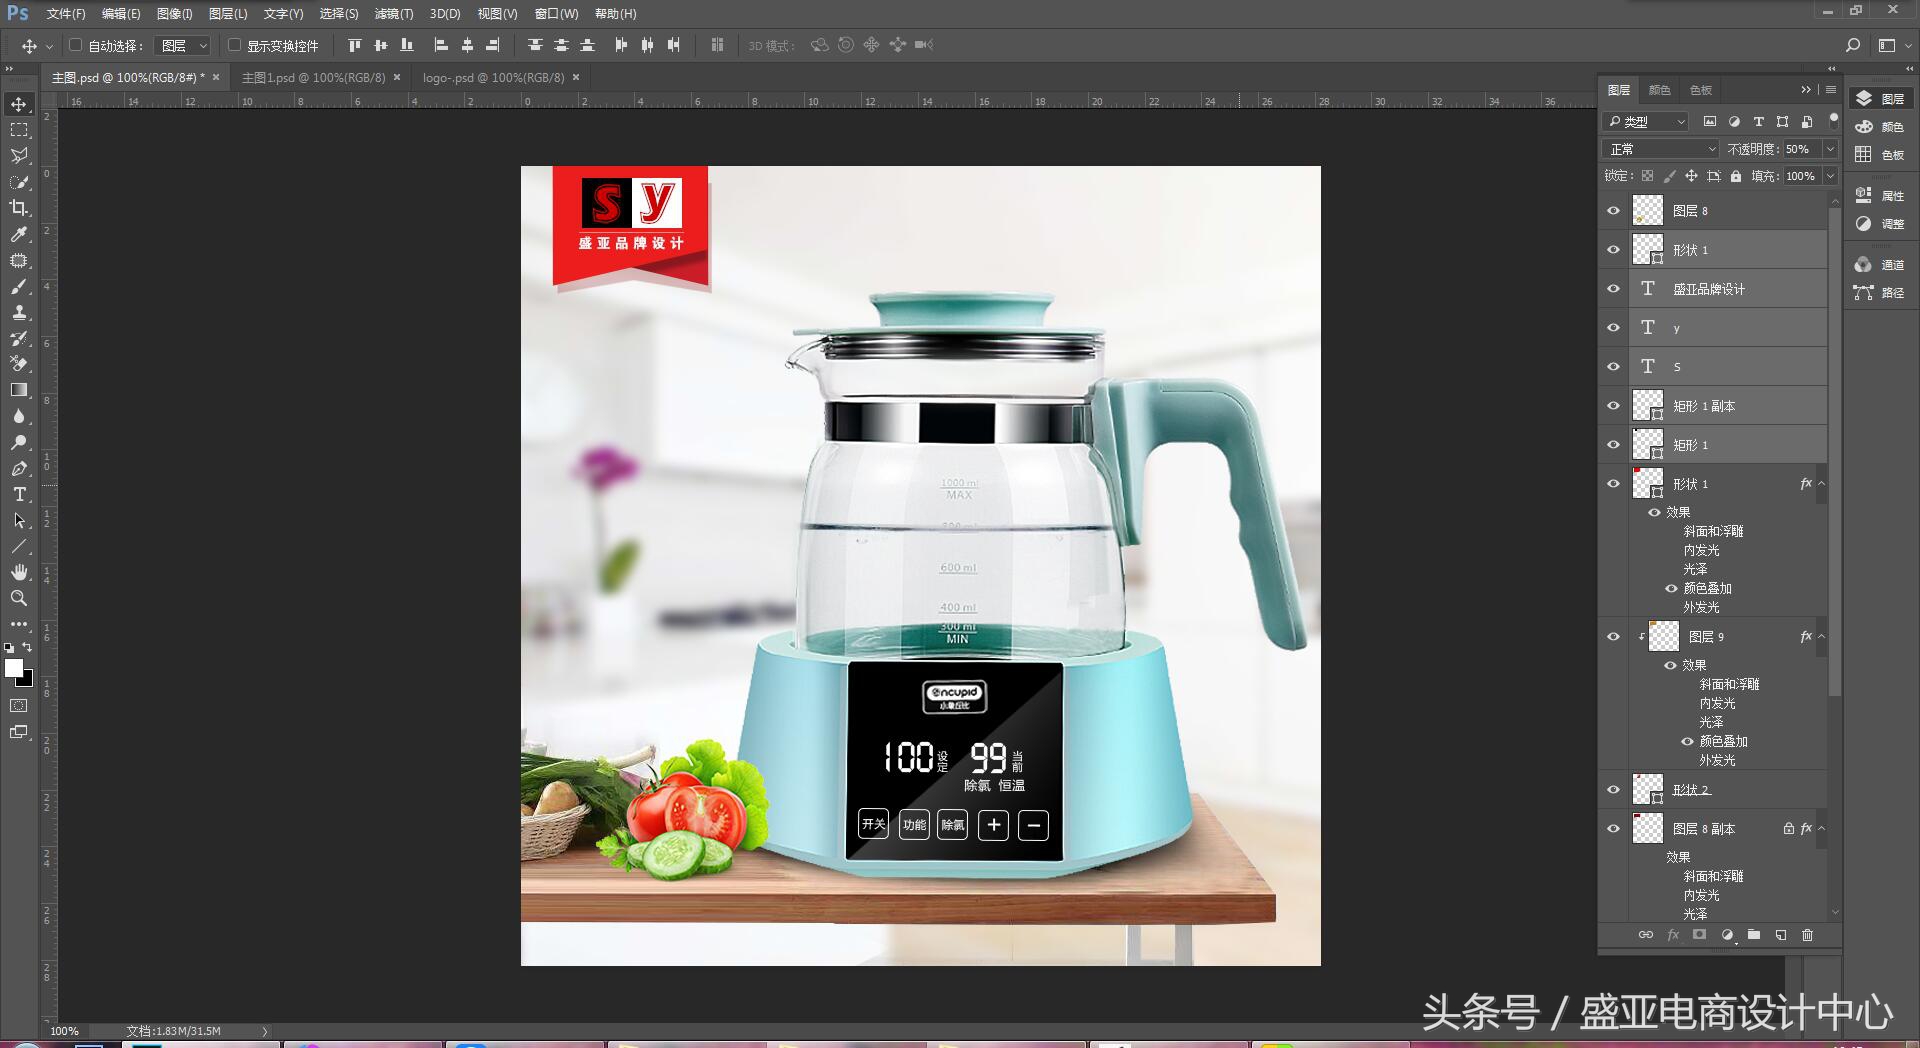Collapse the effects list on 形状 1
The height and width of the screenshot is (1048, 1920).
tap(1820, 483)
